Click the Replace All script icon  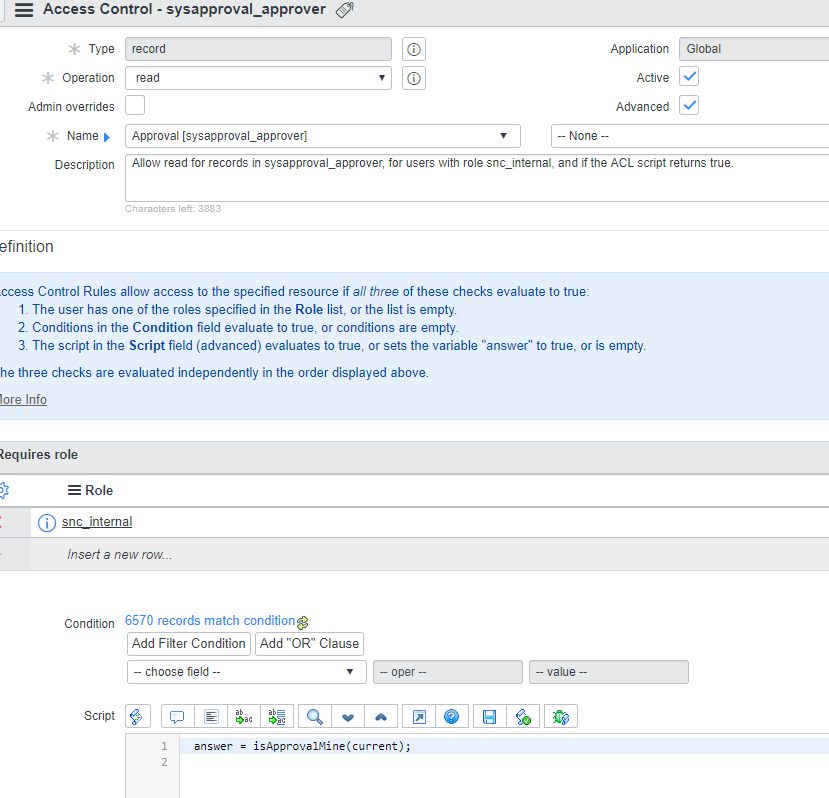pyautogui.click(x=277, y=716)
